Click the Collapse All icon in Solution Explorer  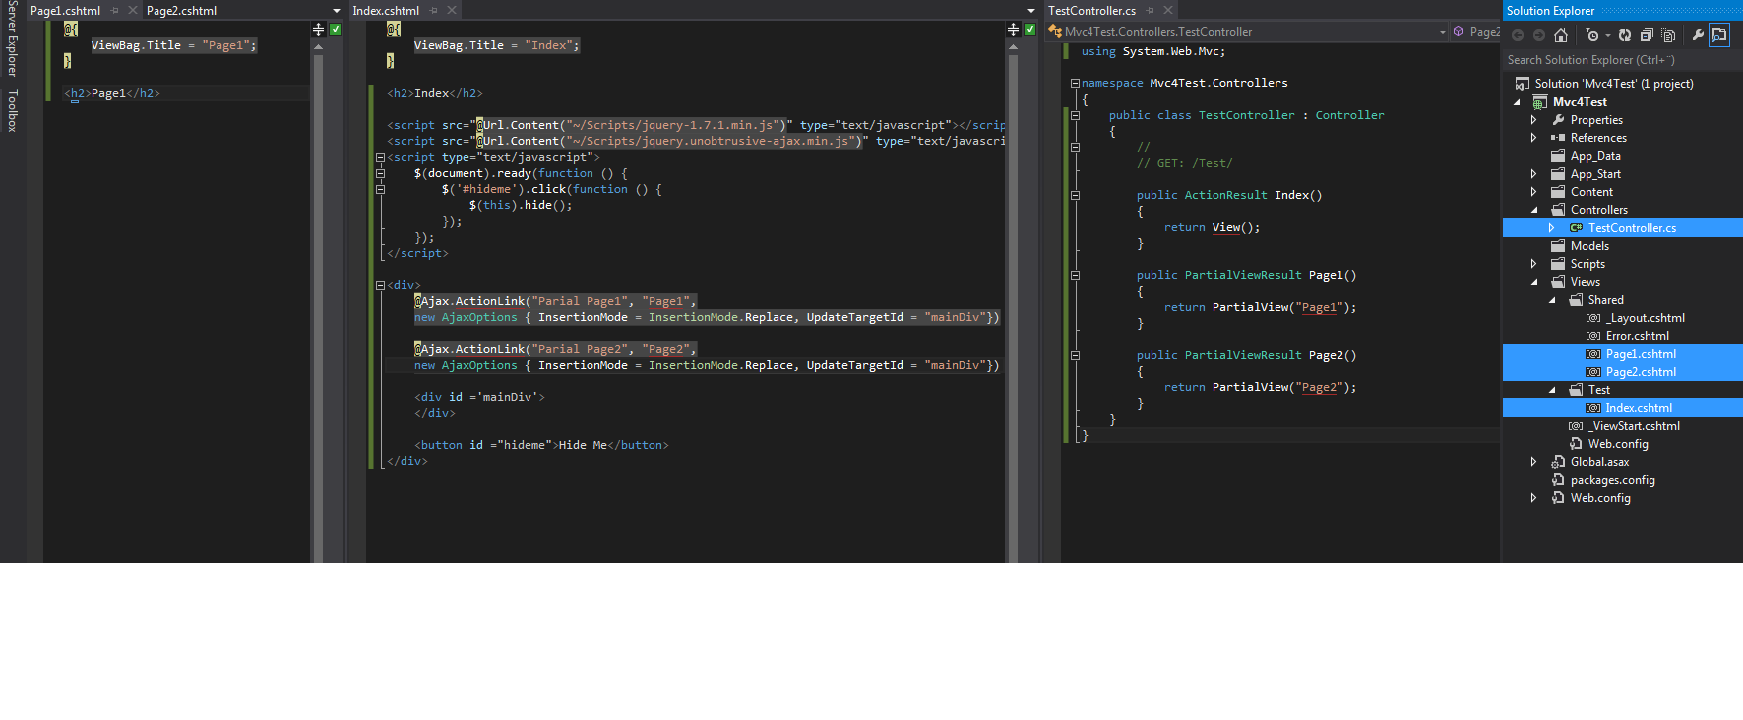click(1647, 35)
